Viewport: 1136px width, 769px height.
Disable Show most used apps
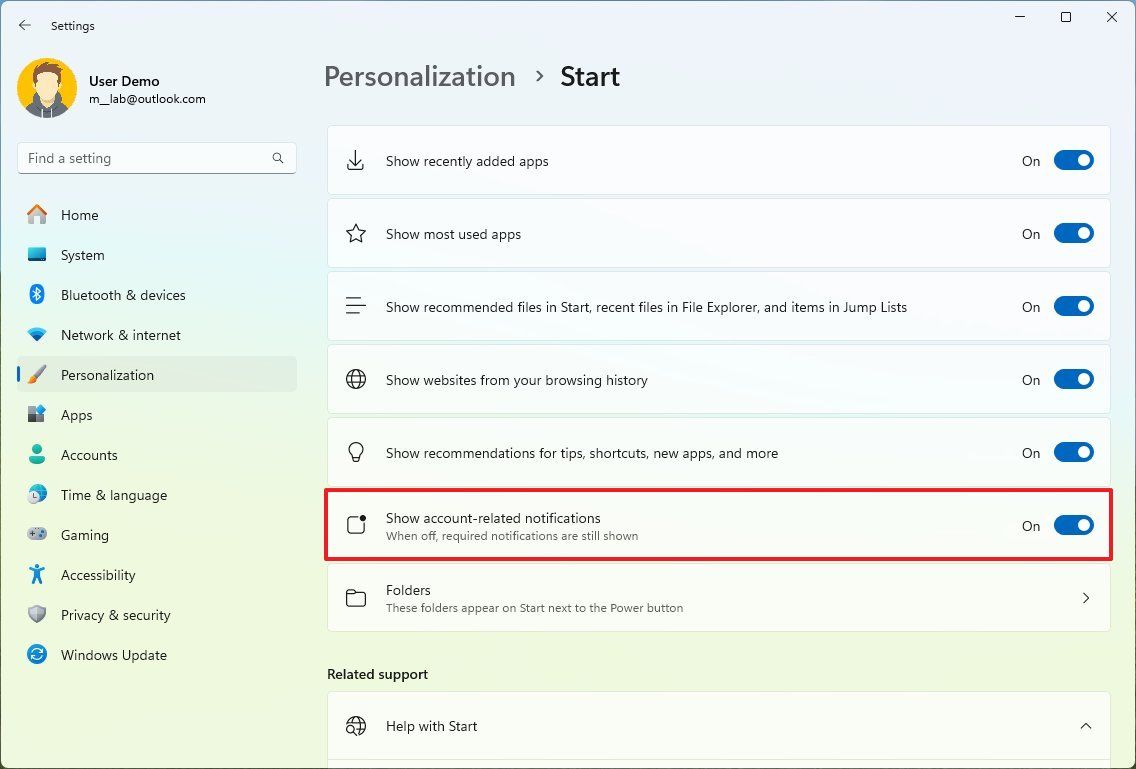[1073, 233]
